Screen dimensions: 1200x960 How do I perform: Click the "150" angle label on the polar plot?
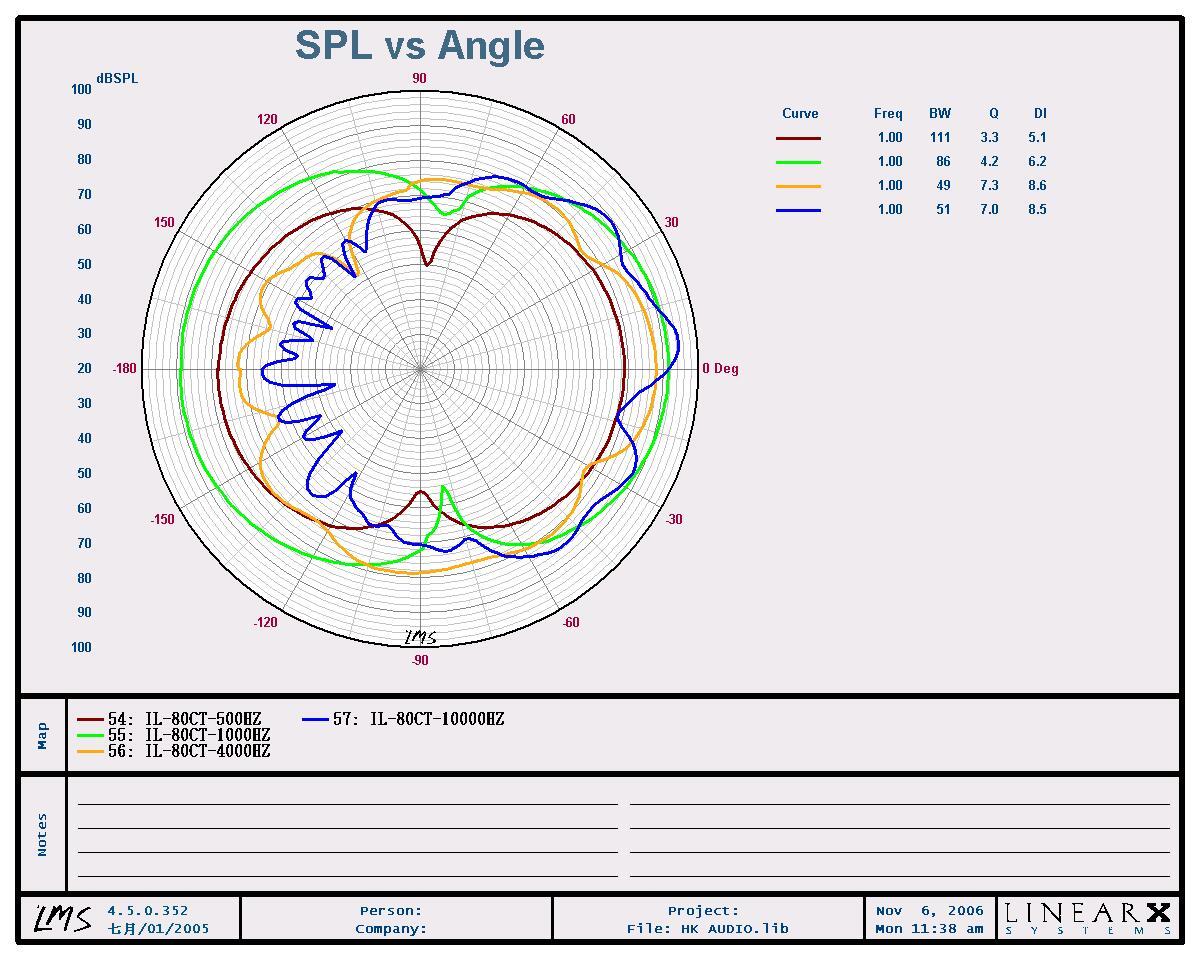164,223
